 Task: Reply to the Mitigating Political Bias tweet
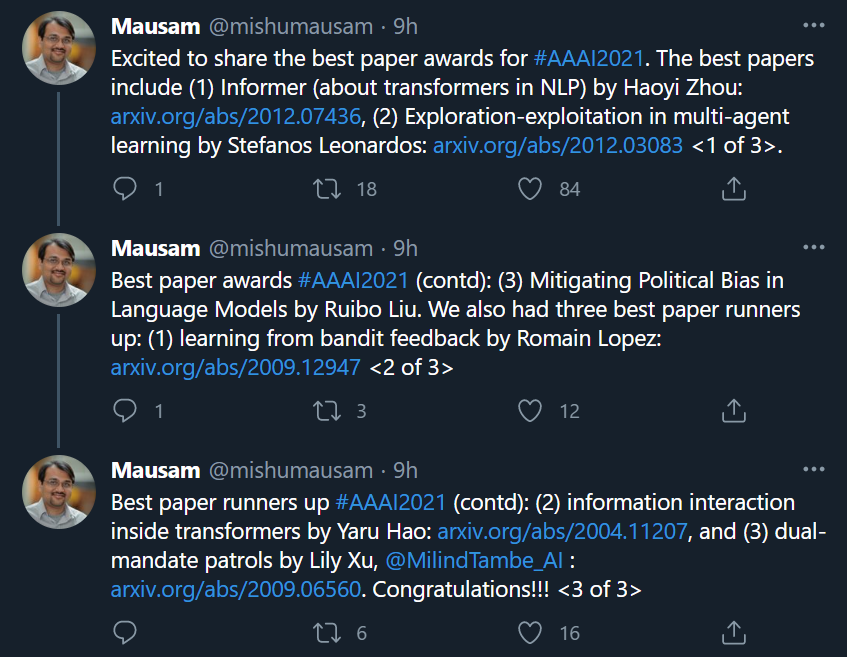[125, 410]
